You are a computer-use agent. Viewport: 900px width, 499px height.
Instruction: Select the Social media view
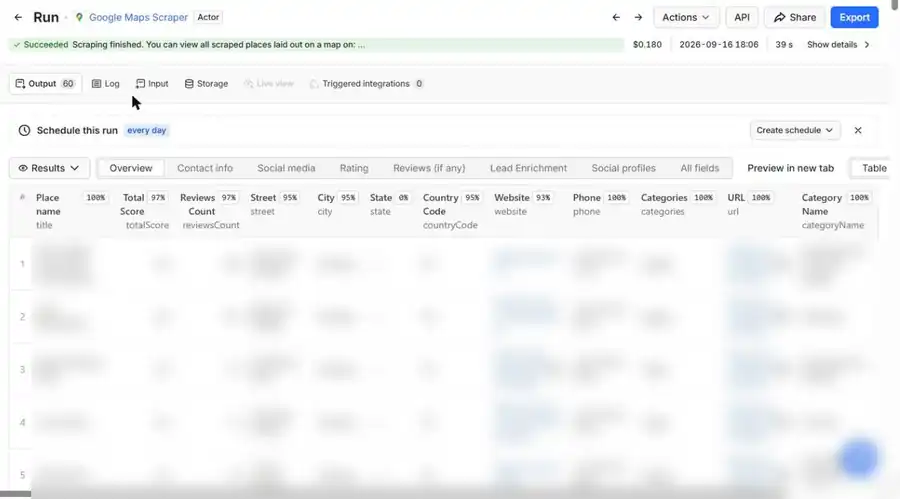point(286,168)
